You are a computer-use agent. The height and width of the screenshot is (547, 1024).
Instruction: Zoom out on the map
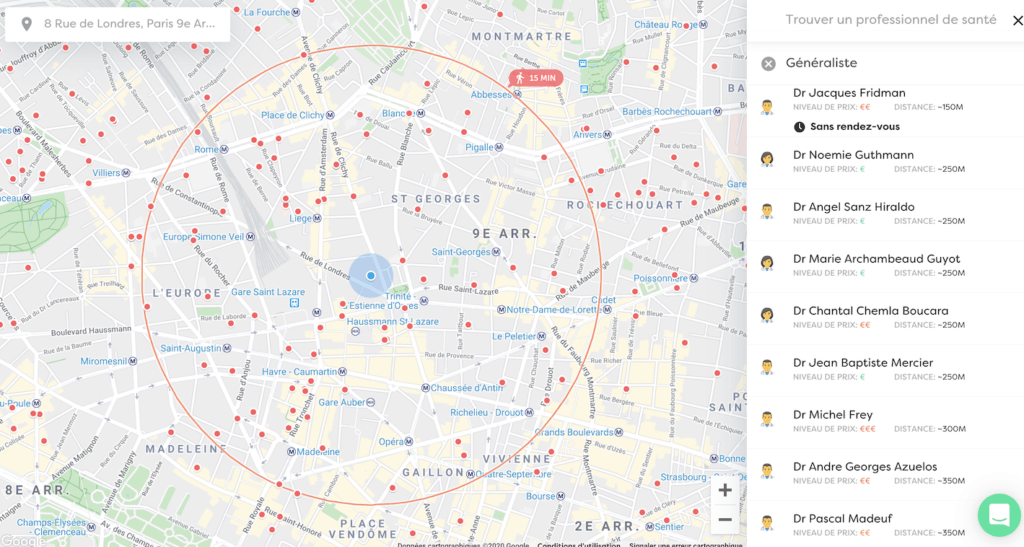[x=725, y=519]
